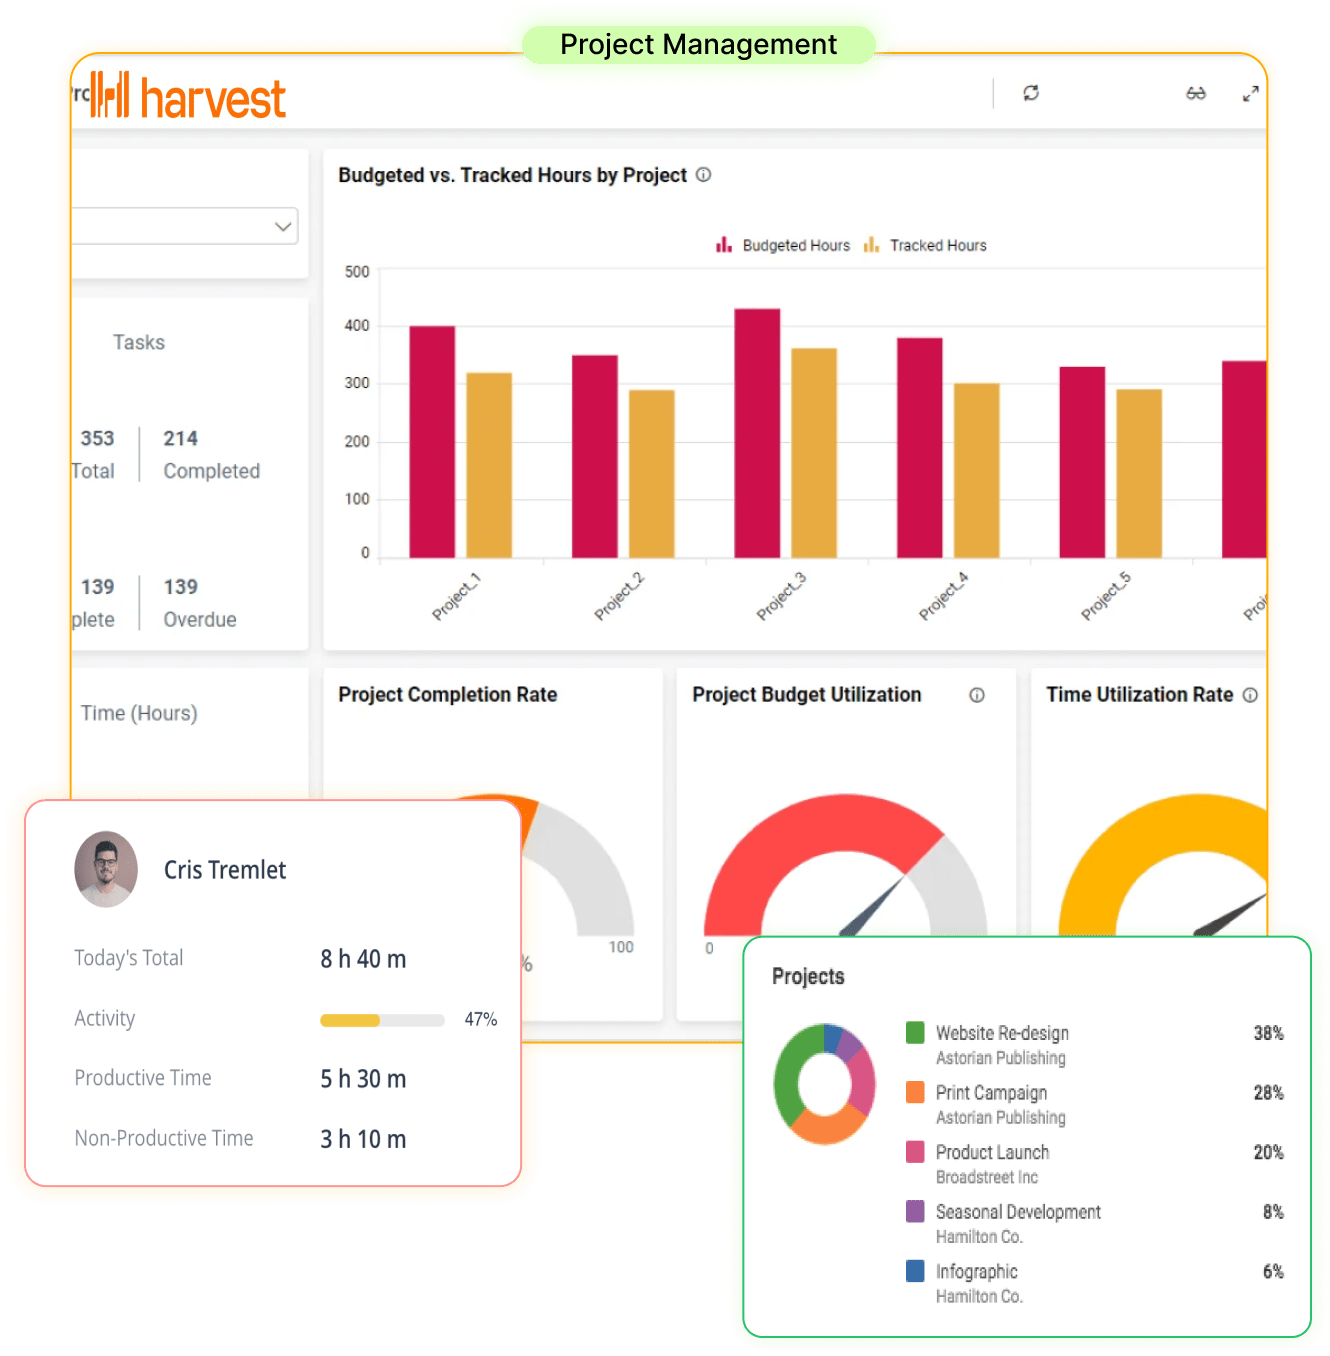The height and width of the screenshot is (1356, 1330).
Task: Click Broadstreet Inc client name
Action: (987, 1177)
